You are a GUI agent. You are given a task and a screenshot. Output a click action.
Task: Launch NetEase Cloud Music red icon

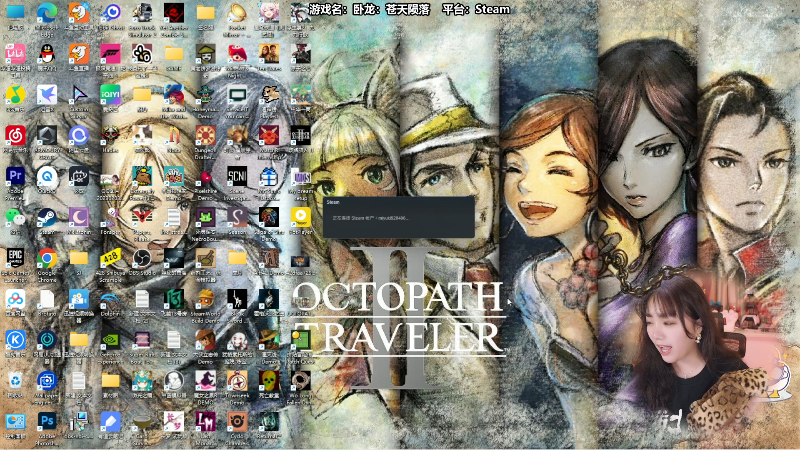15,136
